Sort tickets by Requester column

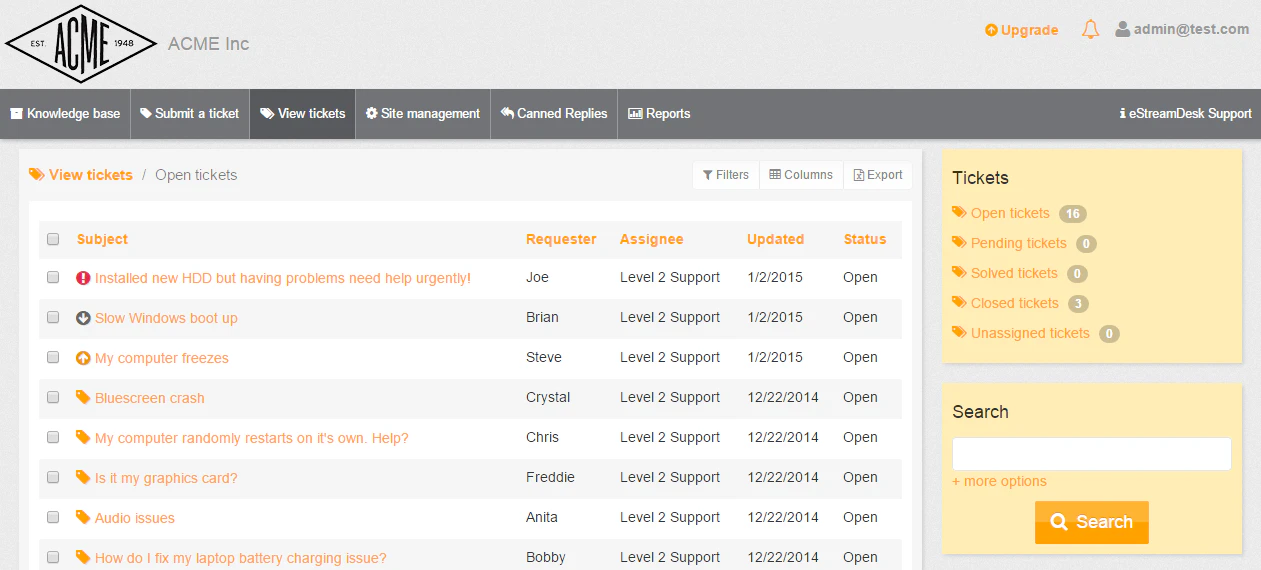(x=561, y=239)
